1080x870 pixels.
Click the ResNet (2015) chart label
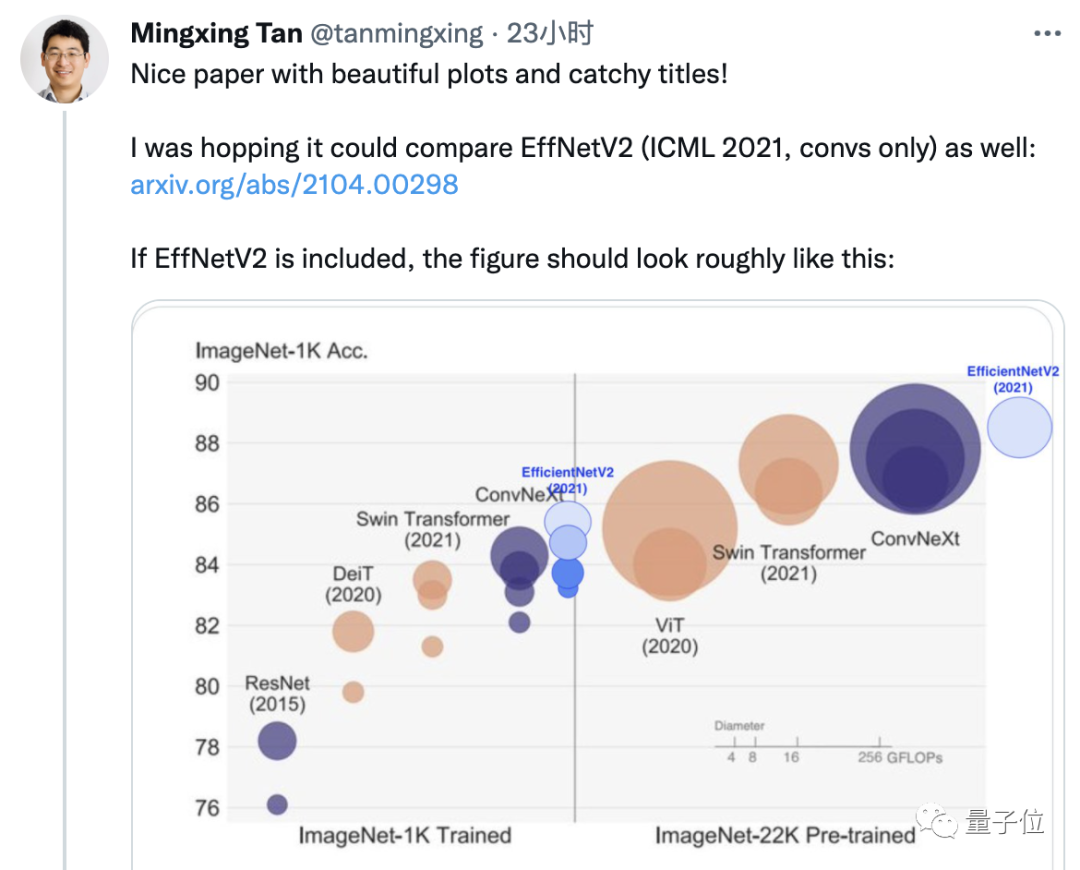coord(277,694)
